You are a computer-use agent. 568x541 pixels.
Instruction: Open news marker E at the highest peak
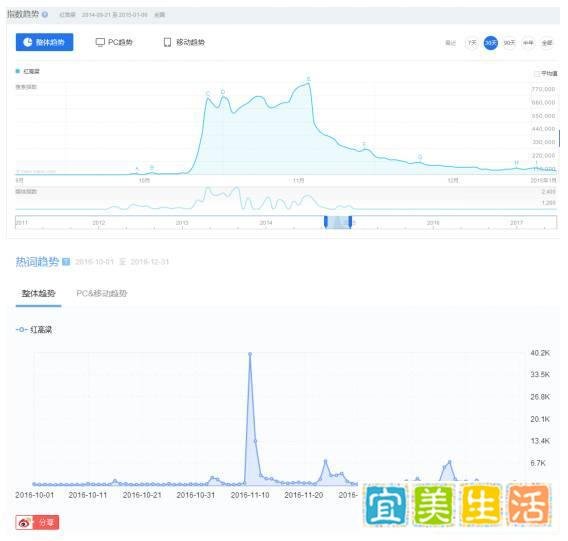coord(309,79)
